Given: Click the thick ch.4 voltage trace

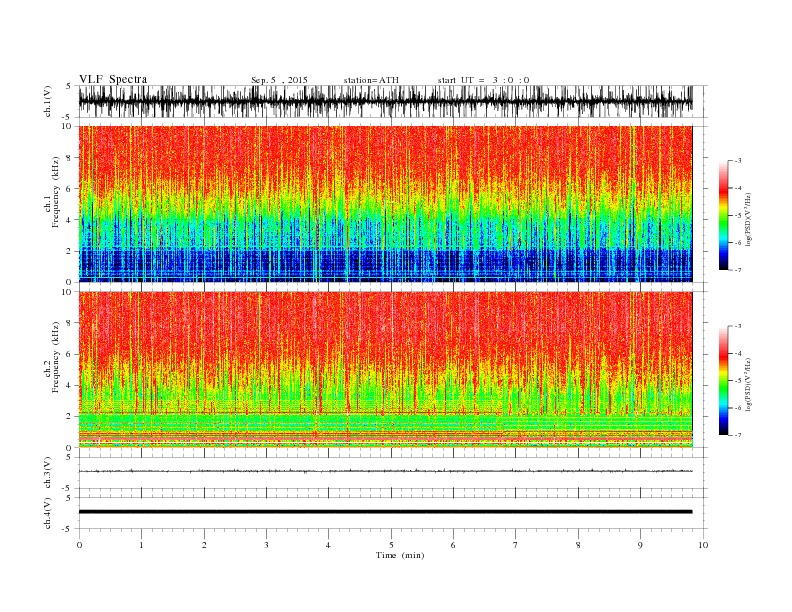Looking at the screenshot, I should pos(385,512).
